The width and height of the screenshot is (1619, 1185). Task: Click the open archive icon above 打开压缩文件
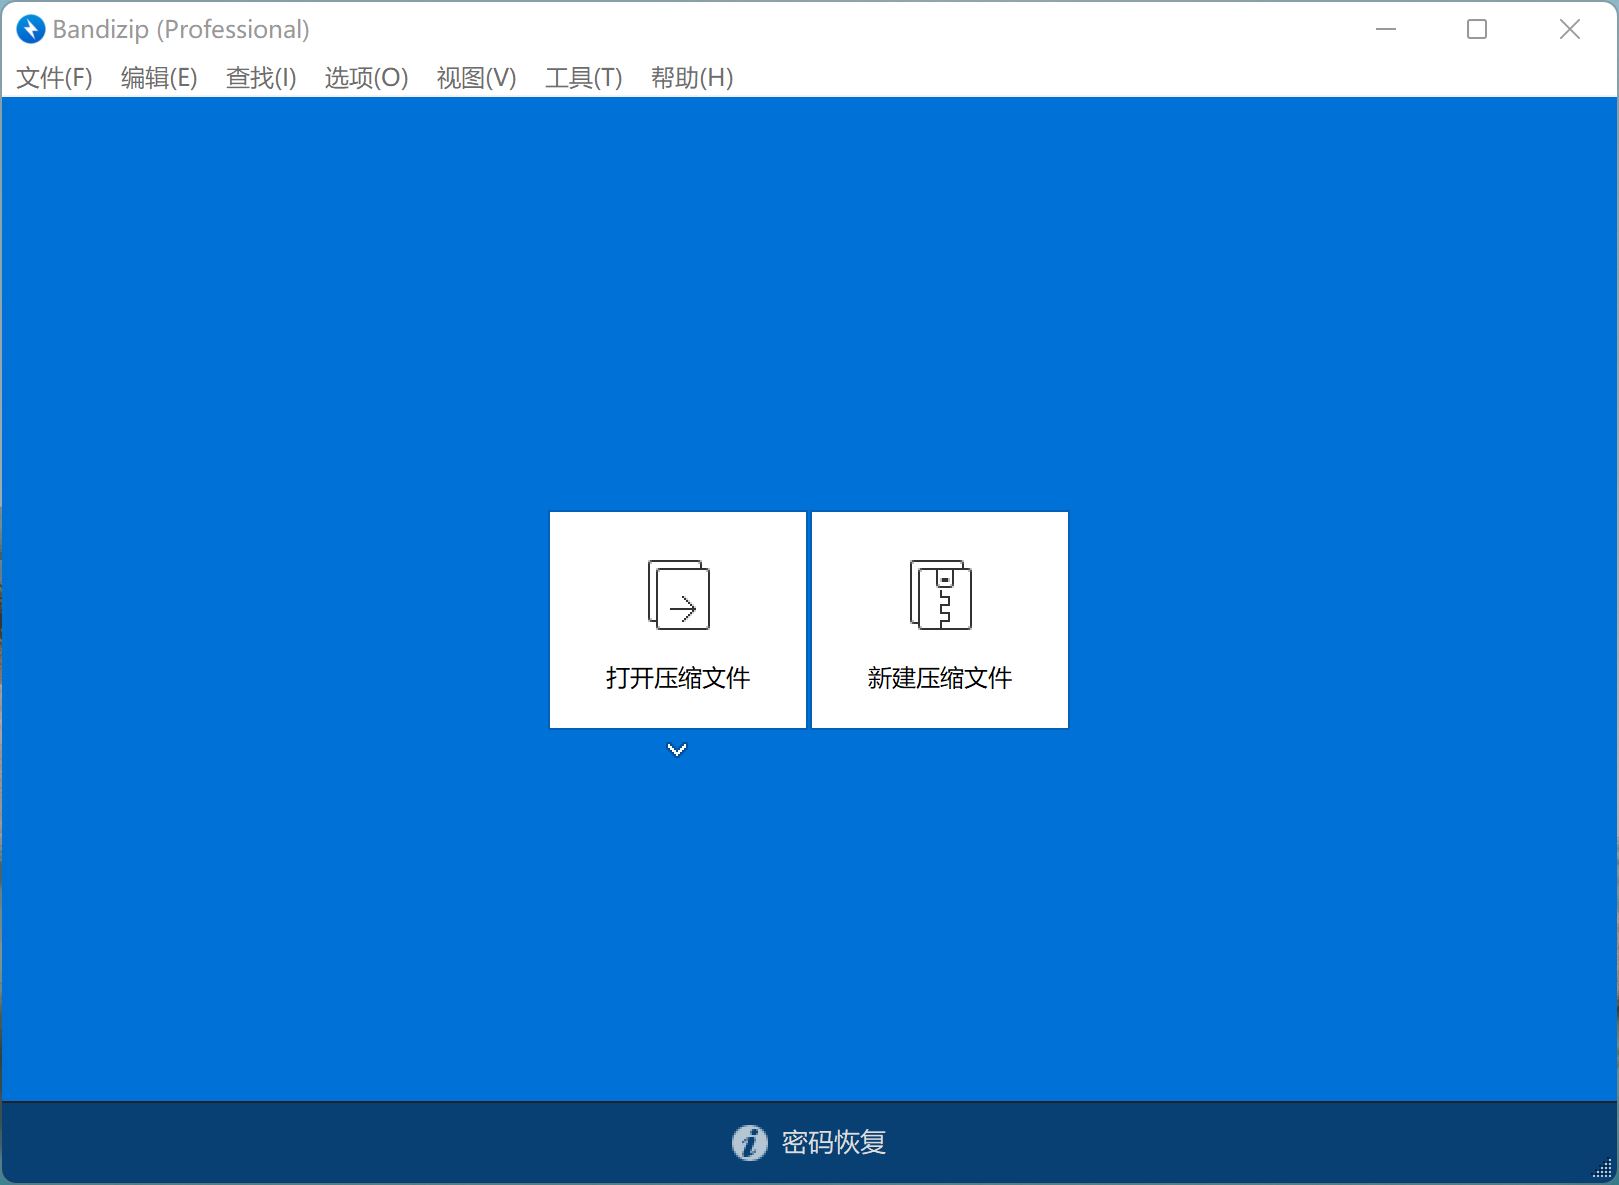(678, 595)
